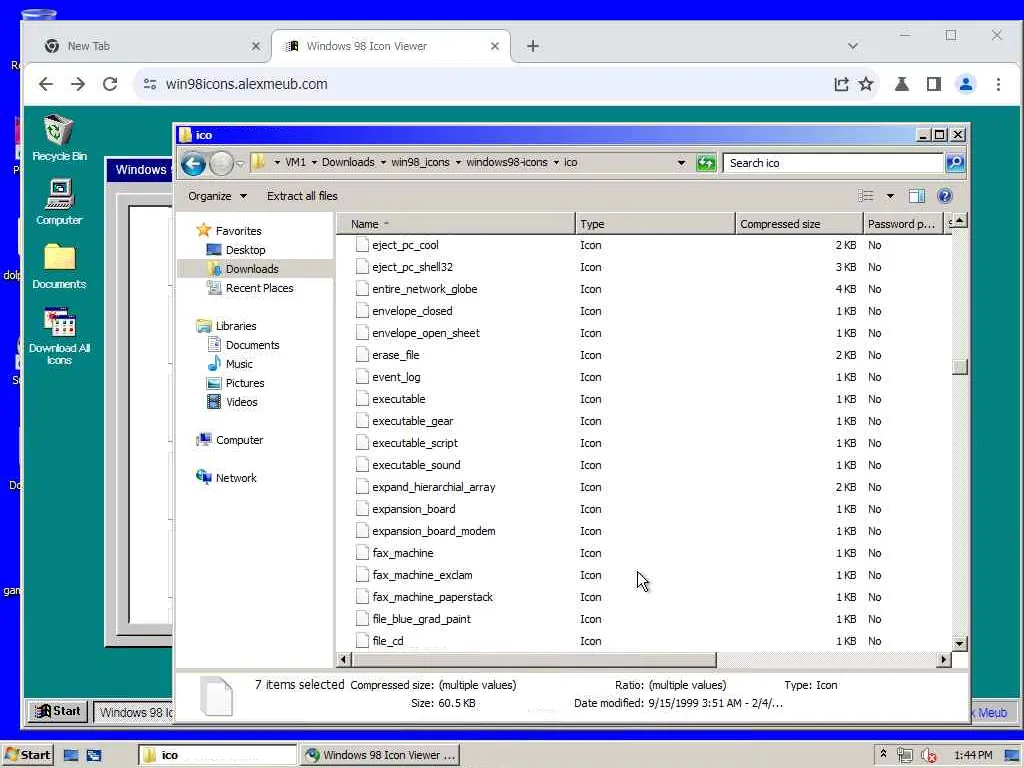Go back in Chrome browser
This screenshot has height=768, width=1024.
(x=46, y=84)
